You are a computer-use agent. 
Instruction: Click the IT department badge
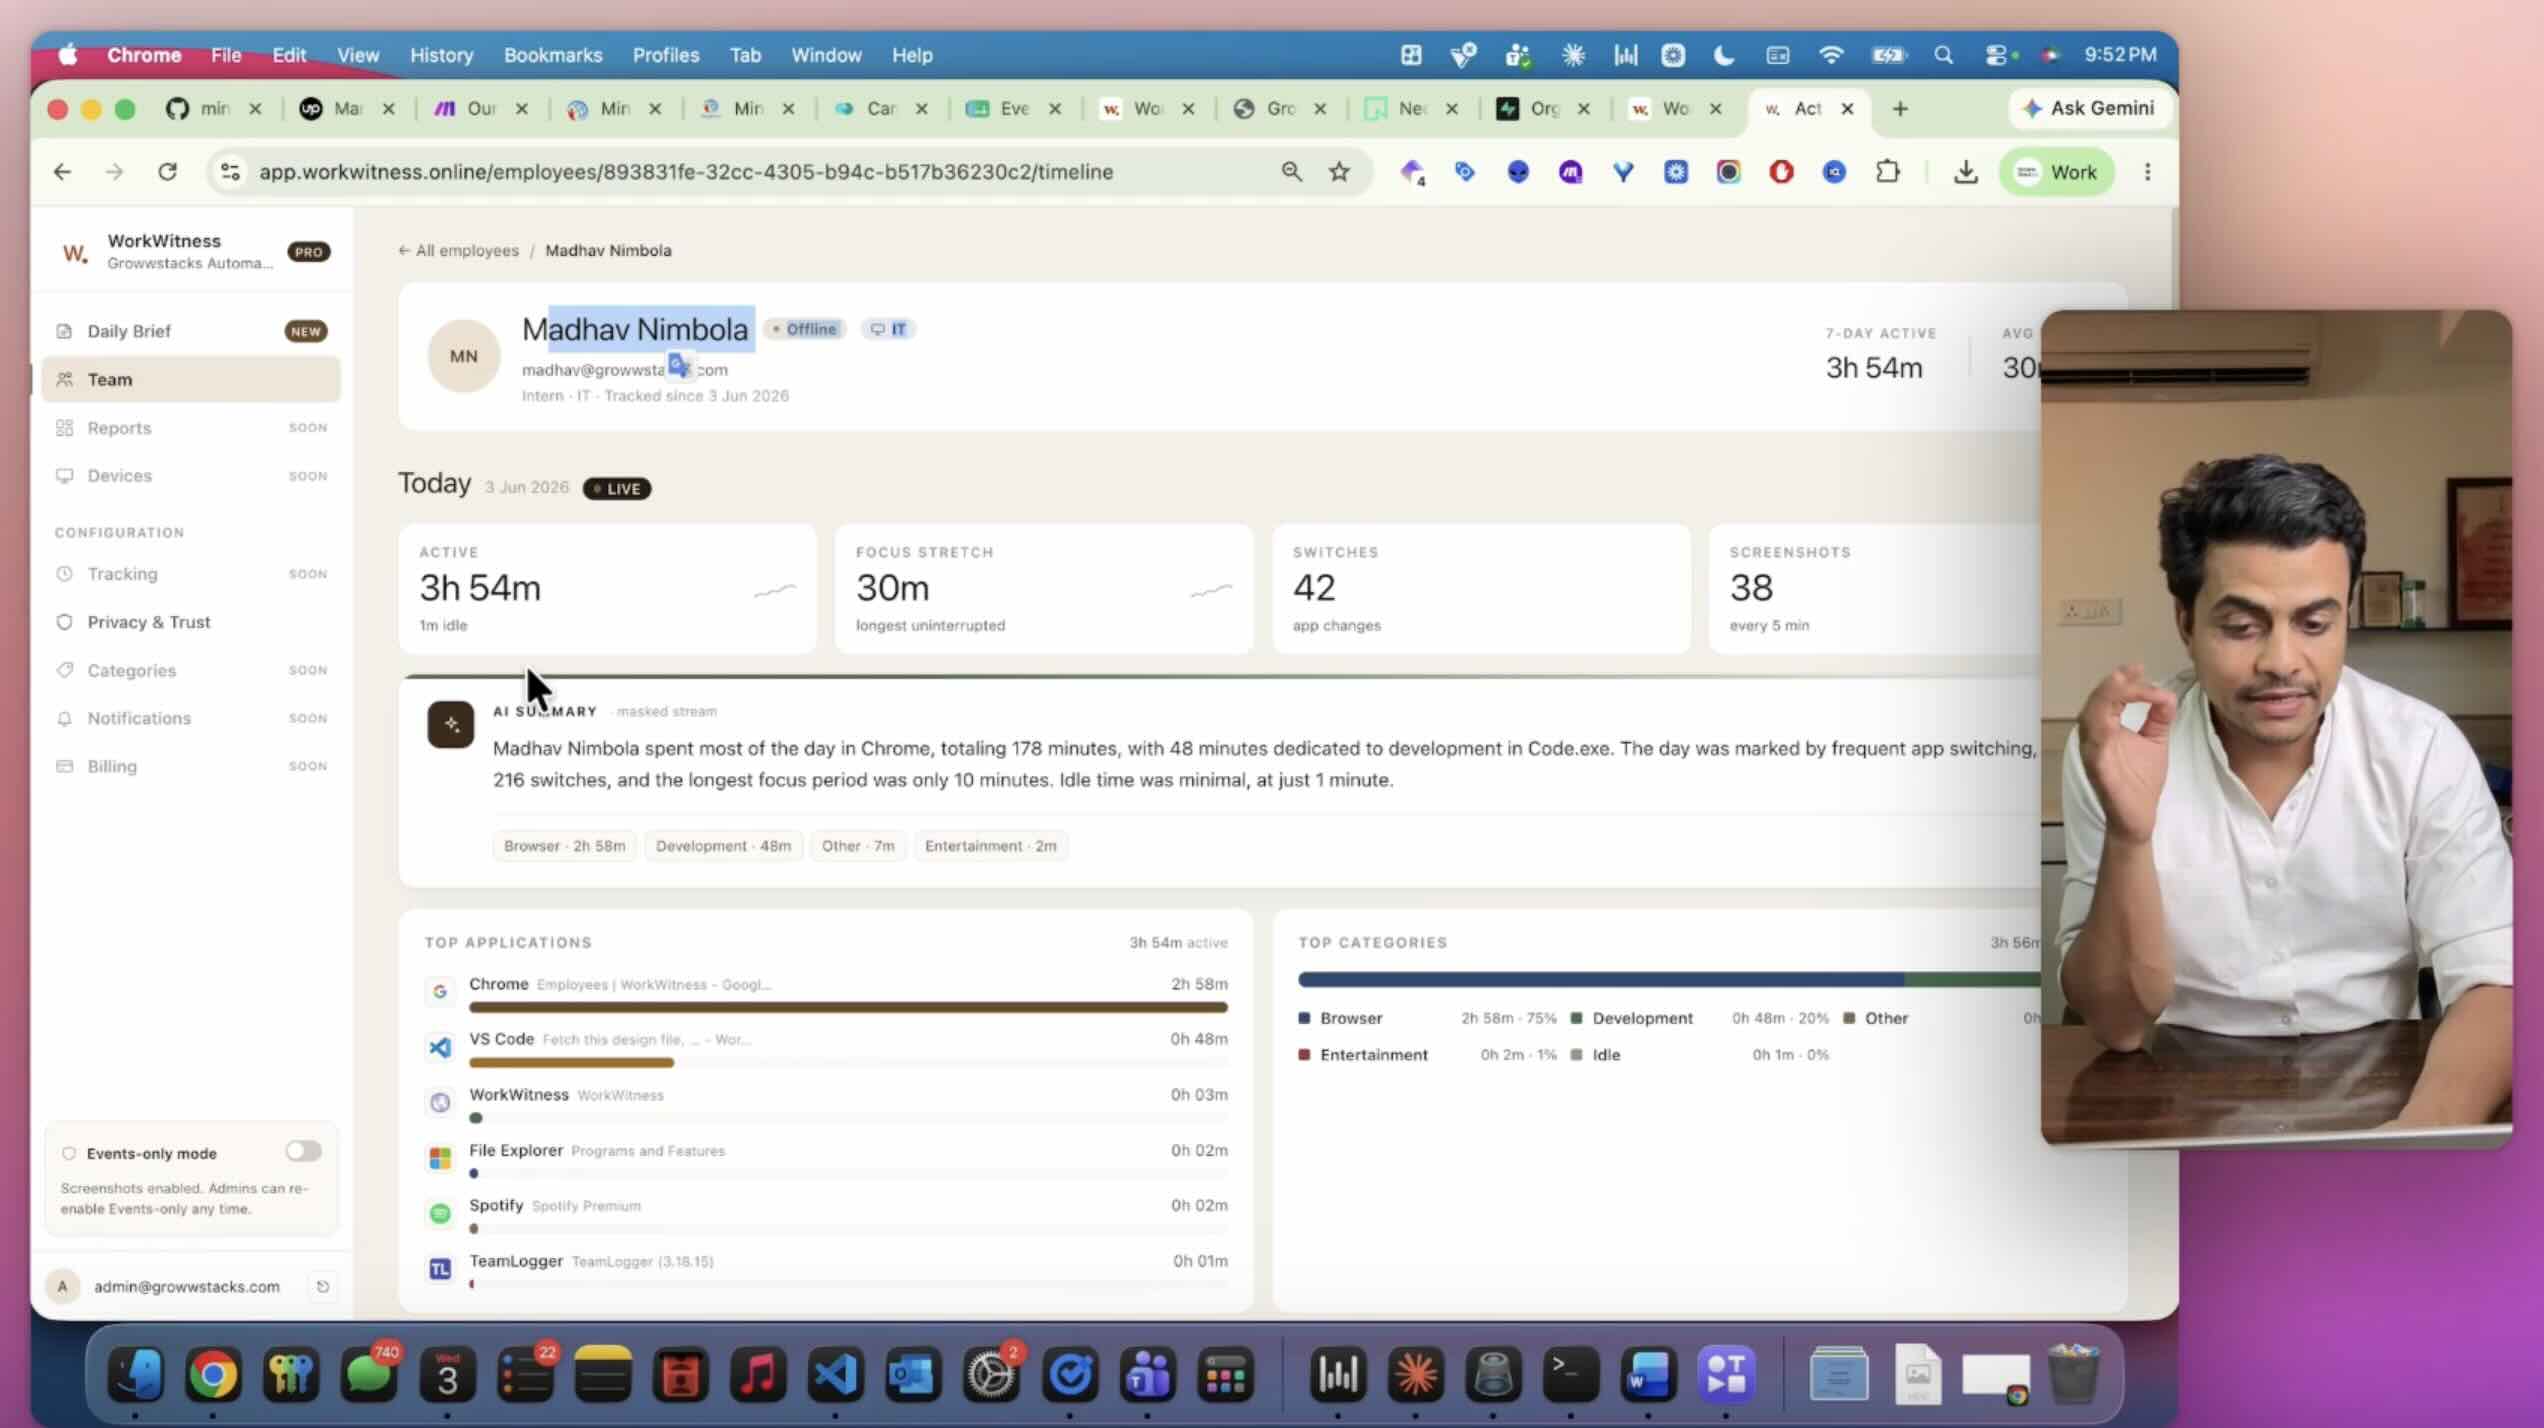(888, 329)
